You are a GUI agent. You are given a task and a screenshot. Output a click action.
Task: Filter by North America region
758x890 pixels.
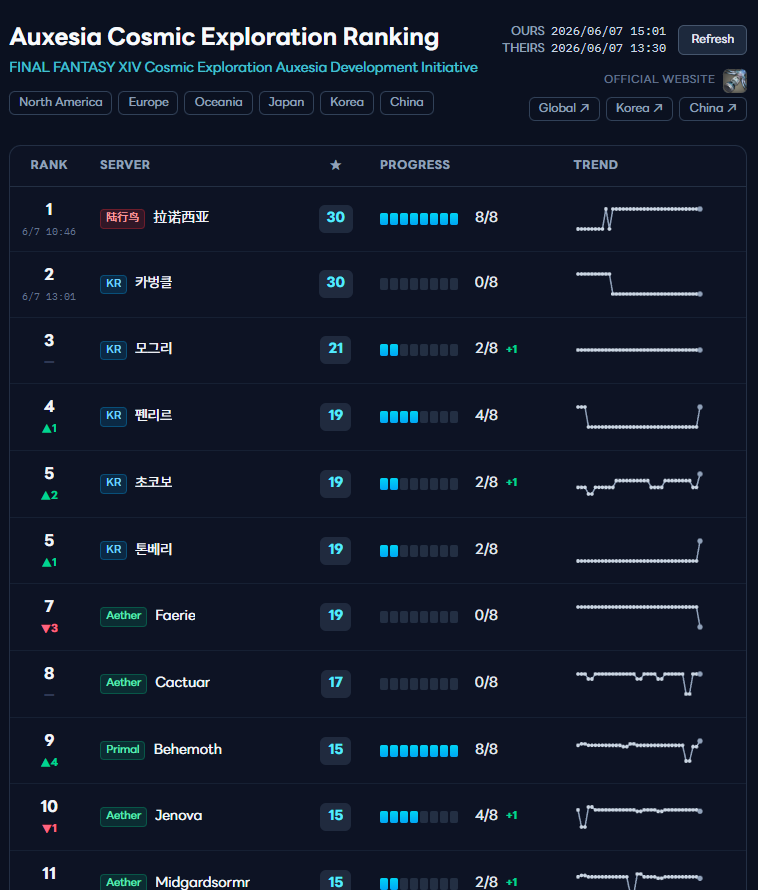[61, 103]
